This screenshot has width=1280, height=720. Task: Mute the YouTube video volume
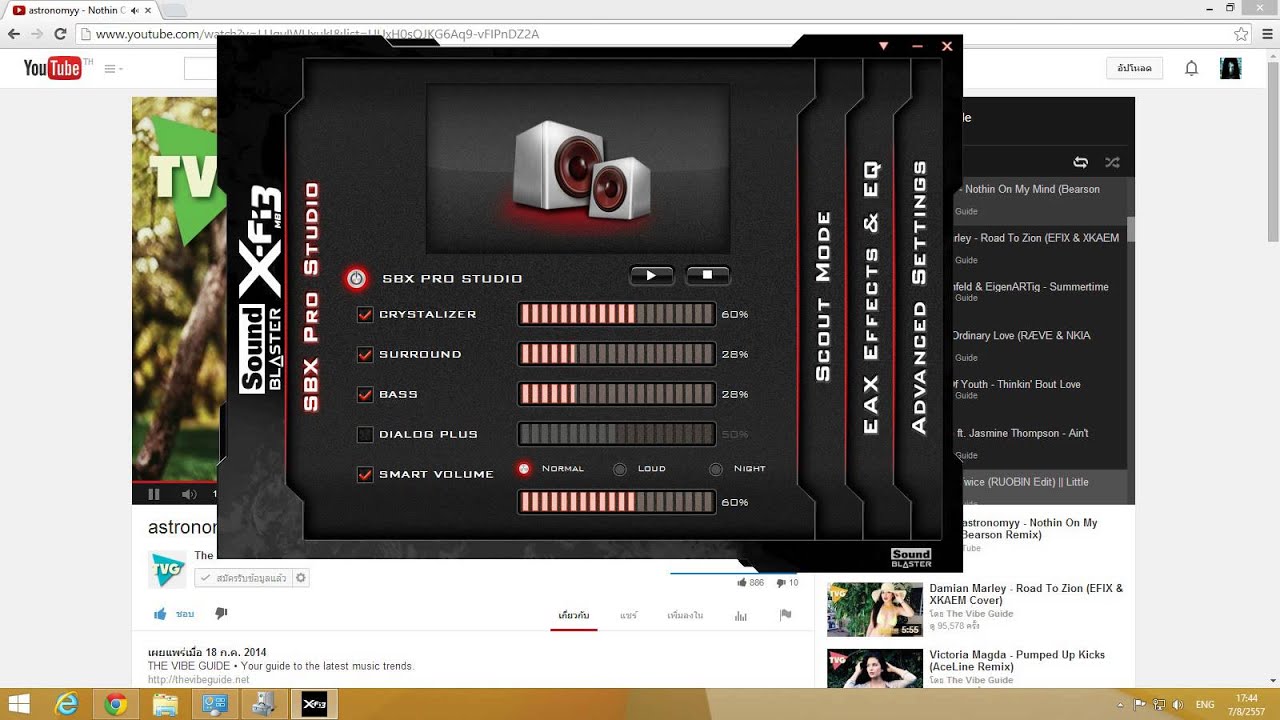click(189, 494)
